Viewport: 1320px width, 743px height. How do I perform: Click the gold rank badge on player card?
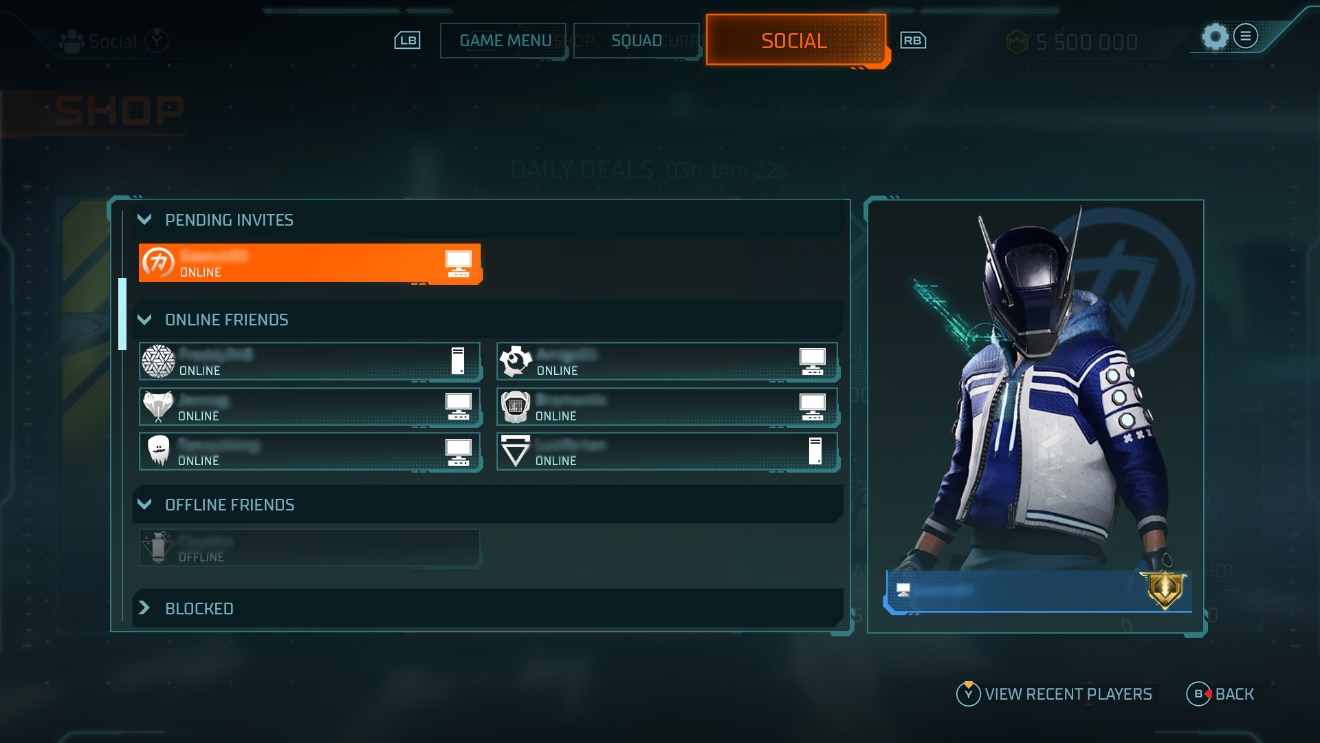click(1164, 590)
